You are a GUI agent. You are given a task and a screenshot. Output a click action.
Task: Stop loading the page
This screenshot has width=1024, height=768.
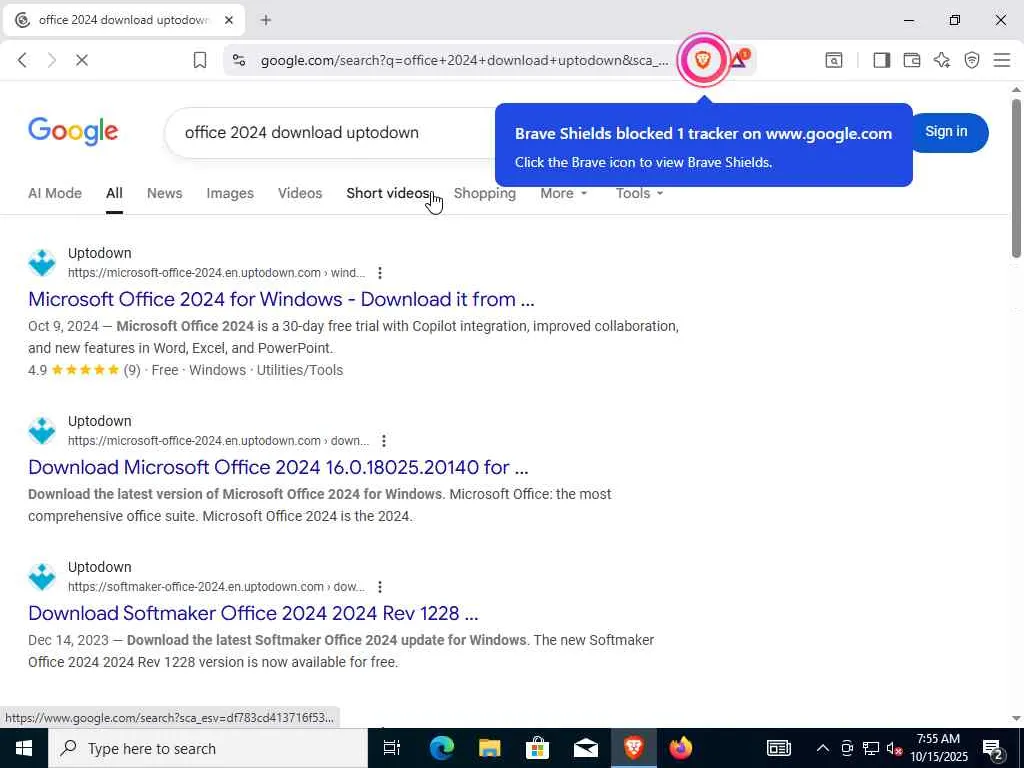click(x=82, y=60)
